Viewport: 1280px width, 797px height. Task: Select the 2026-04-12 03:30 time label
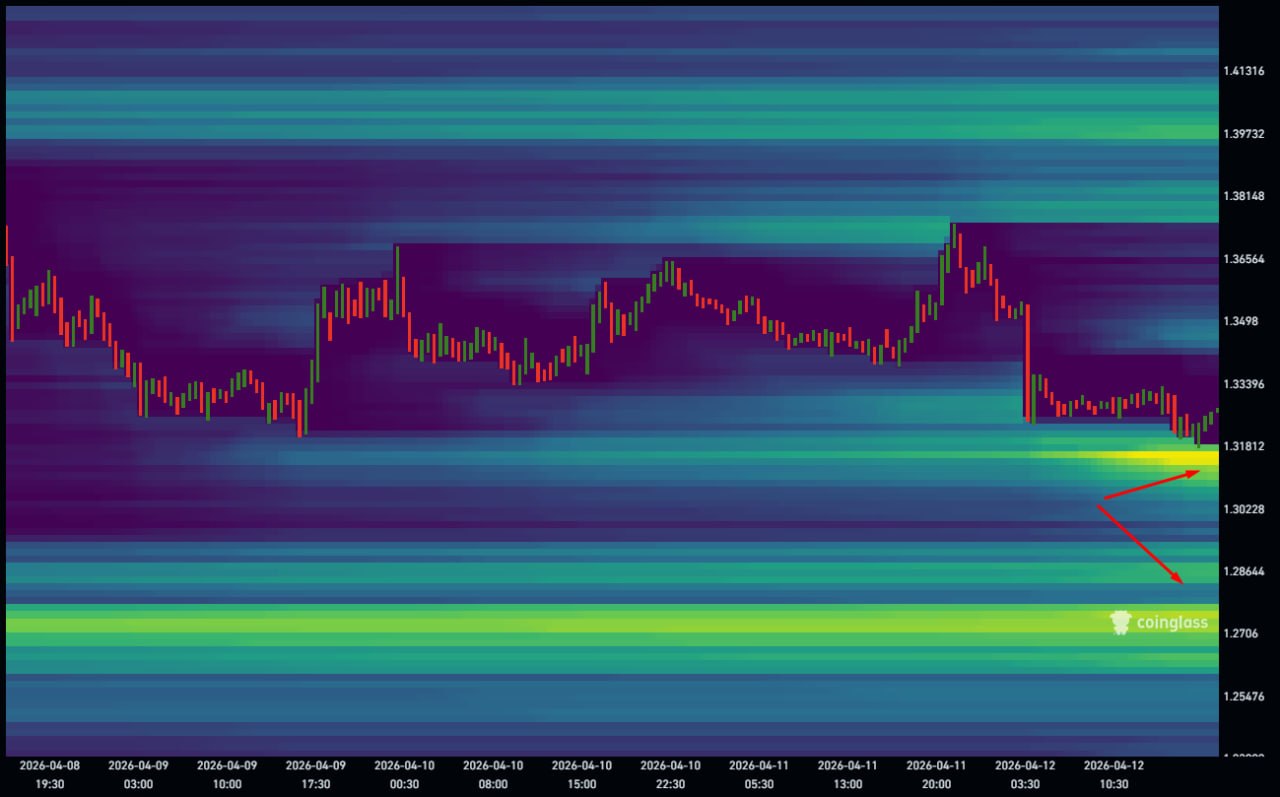(1026, 775)
